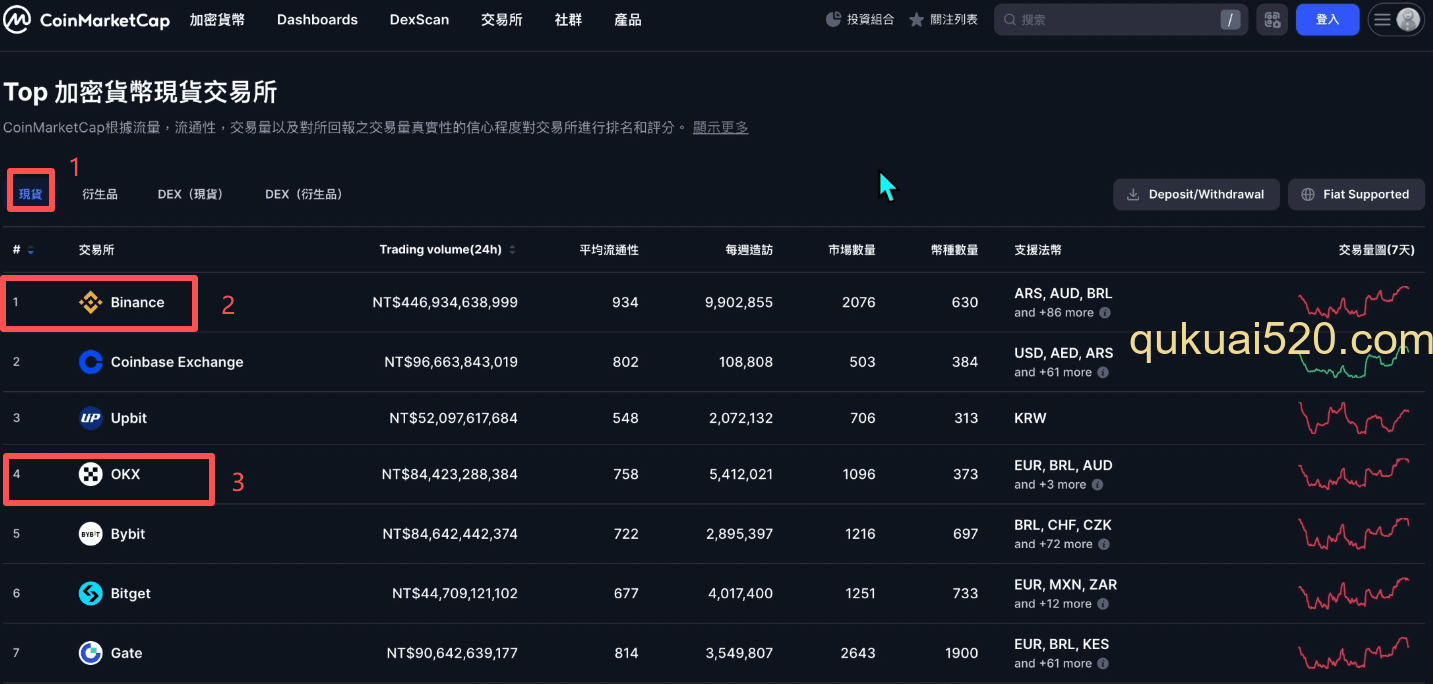1433x684 pixels.
Task: Select the 現貨 tab
Action: click(x=31, y=194)
